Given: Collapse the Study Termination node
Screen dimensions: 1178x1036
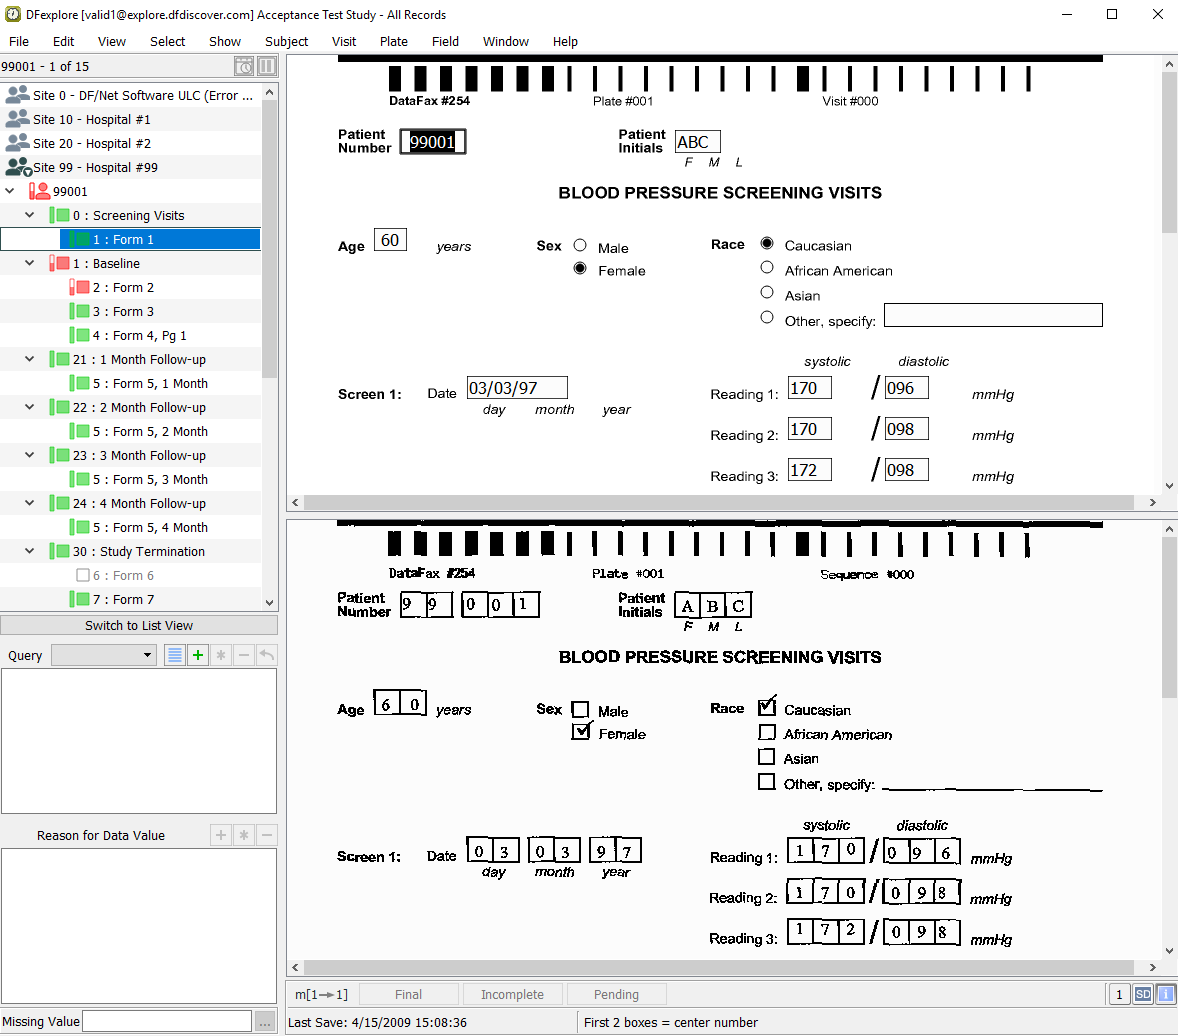Looking at the screenshot, I should (x=30, y=551).
